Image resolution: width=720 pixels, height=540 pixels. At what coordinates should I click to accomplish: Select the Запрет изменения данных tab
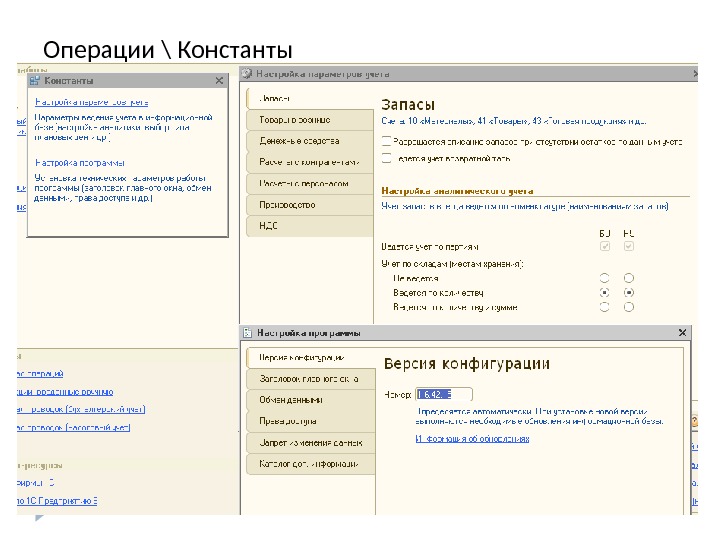[311, 443]
